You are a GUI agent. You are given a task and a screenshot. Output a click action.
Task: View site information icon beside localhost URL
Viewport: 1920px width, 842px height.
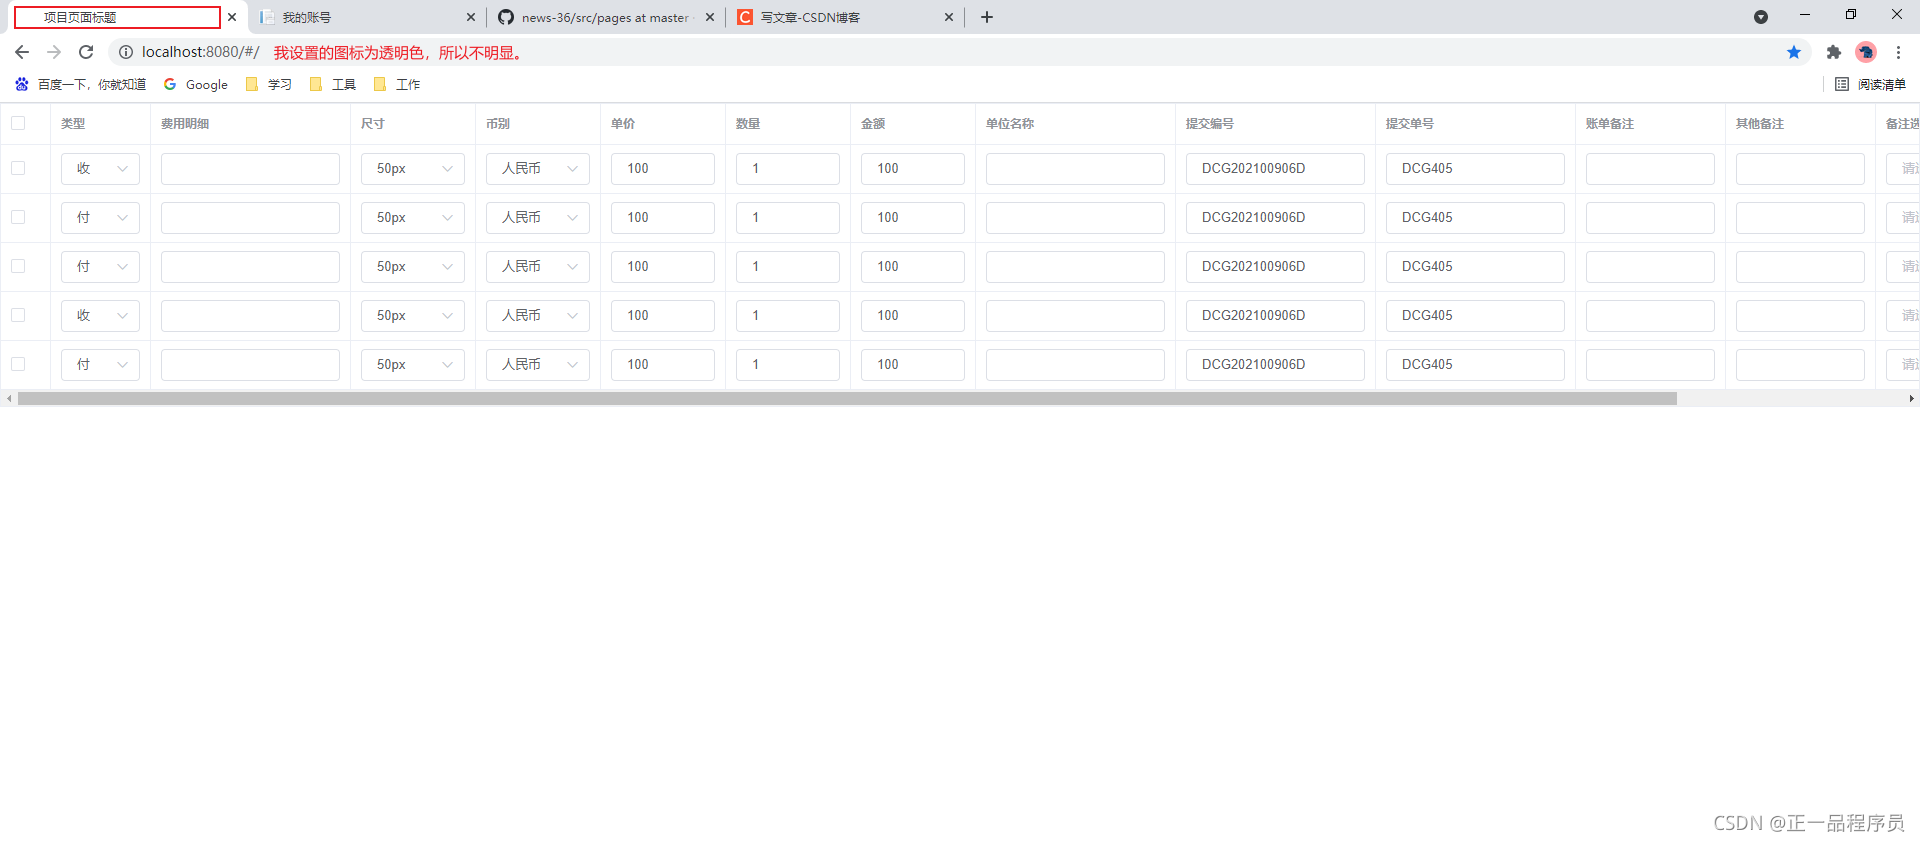pyautogui.click(x=126, y=52)
